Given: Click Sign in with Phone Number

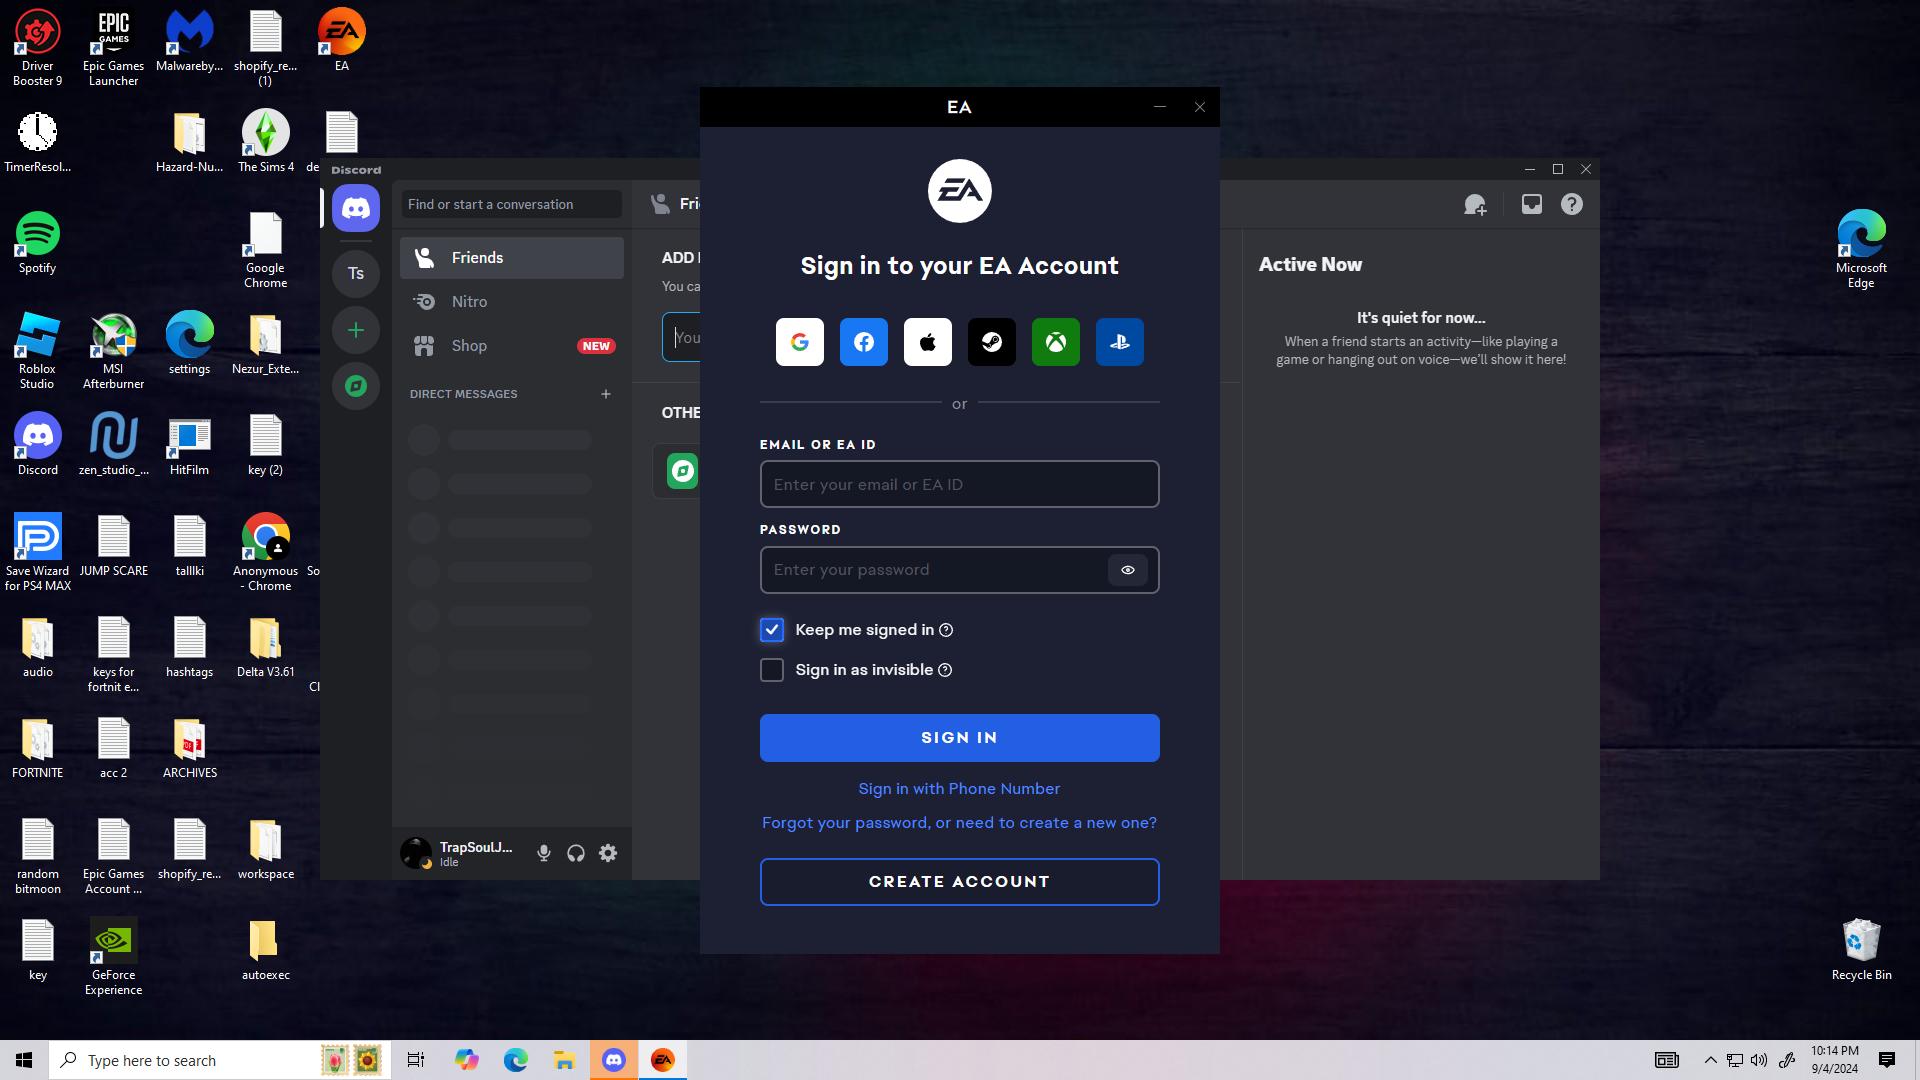Looking at the screenshot, I should pyautogui.click(x=959, y=789).
